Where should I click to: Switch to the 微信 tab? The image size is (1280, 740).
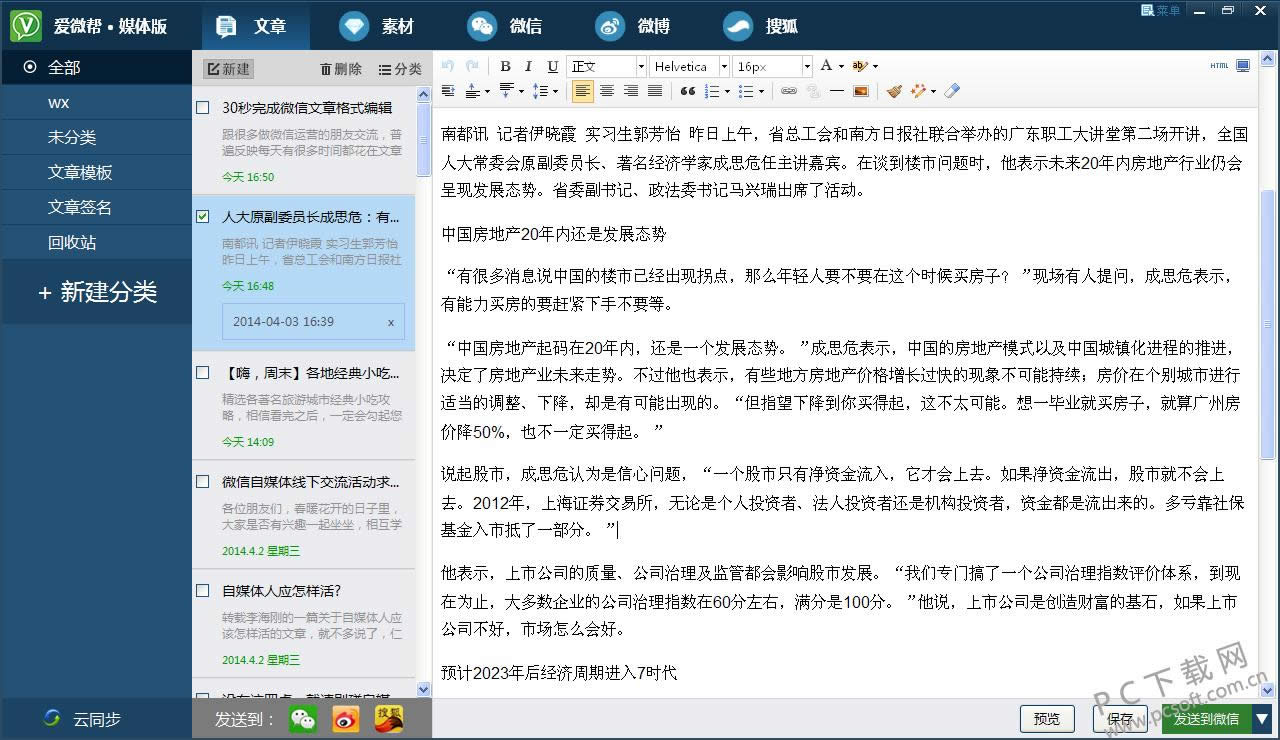(507, 26)
